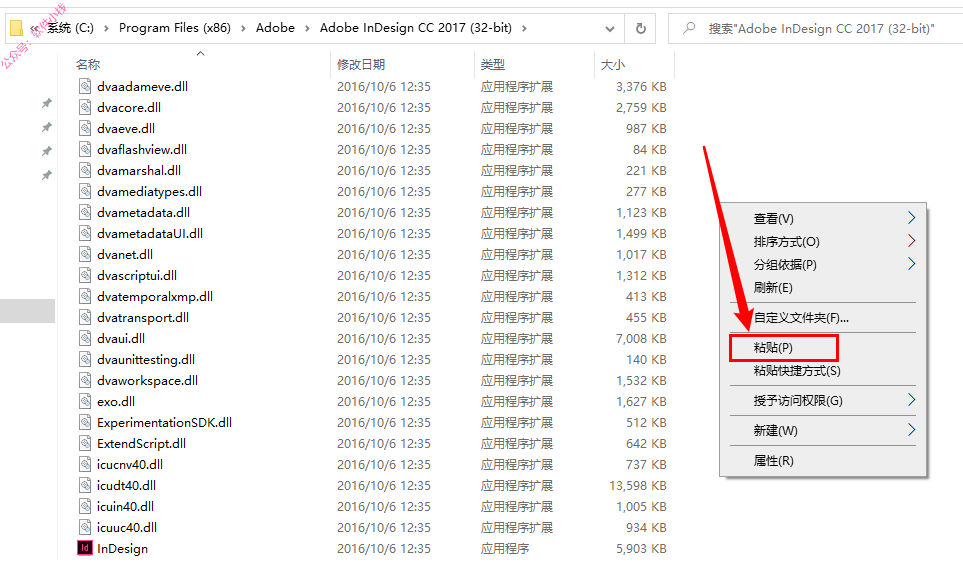The height and width of the screenshot is (569, 963).
Task: Click the dvamediatypes.dll file icon
Action: pos(85,191)
